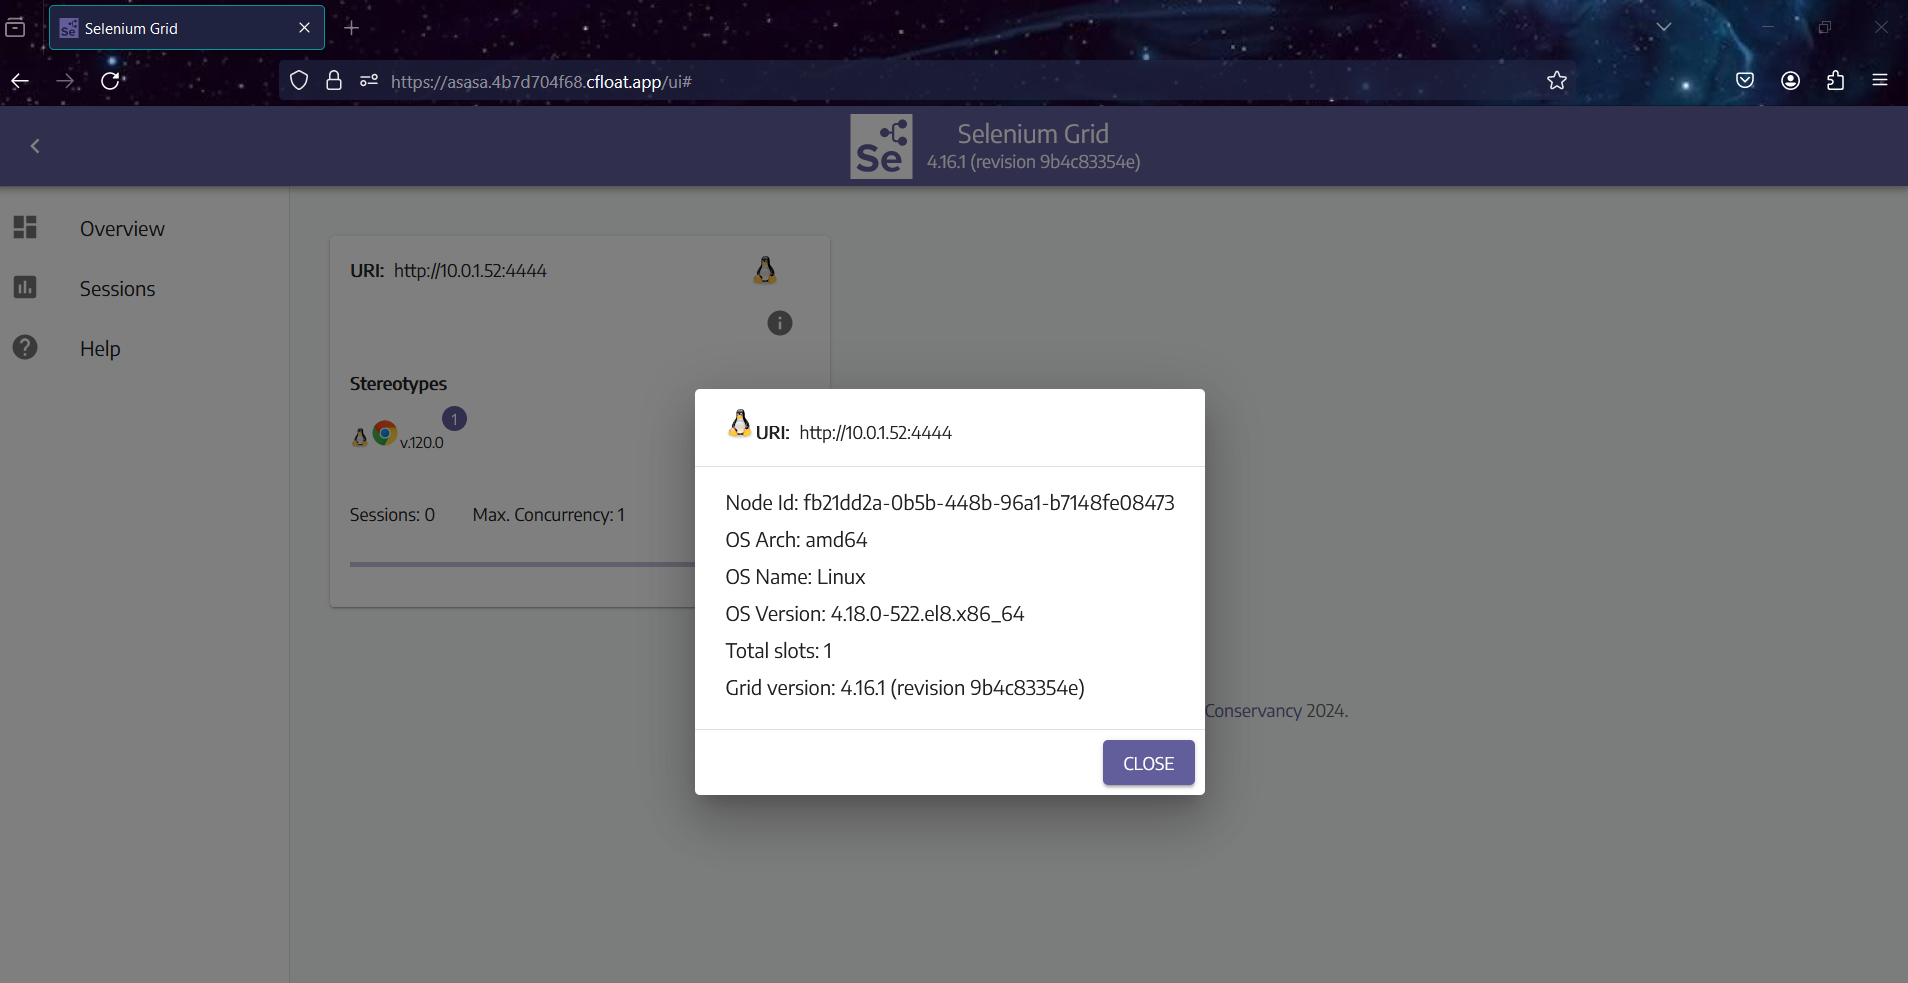Image resolution: width=1908 pixels, height=983 pixels.
Task: Reload the page with the refresh icon
Action: tap(111, 81)
